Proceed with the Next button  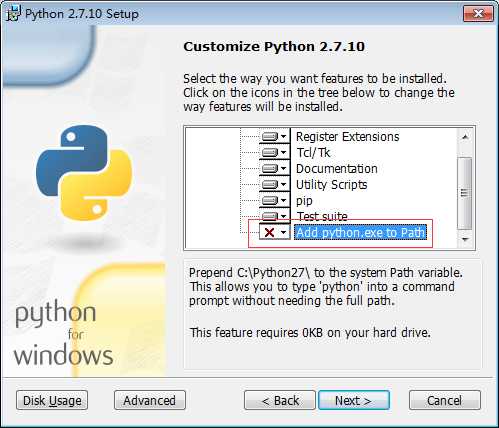tap(354, 400)
